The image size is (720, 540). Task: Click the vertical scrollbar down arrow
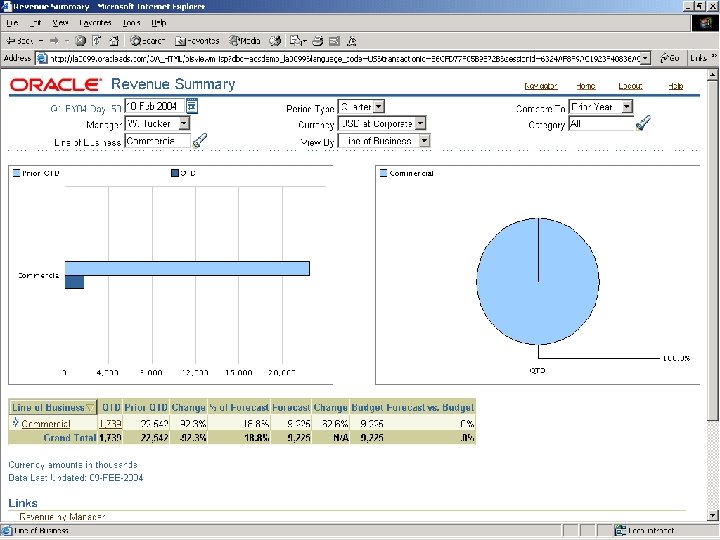(712, 515)
